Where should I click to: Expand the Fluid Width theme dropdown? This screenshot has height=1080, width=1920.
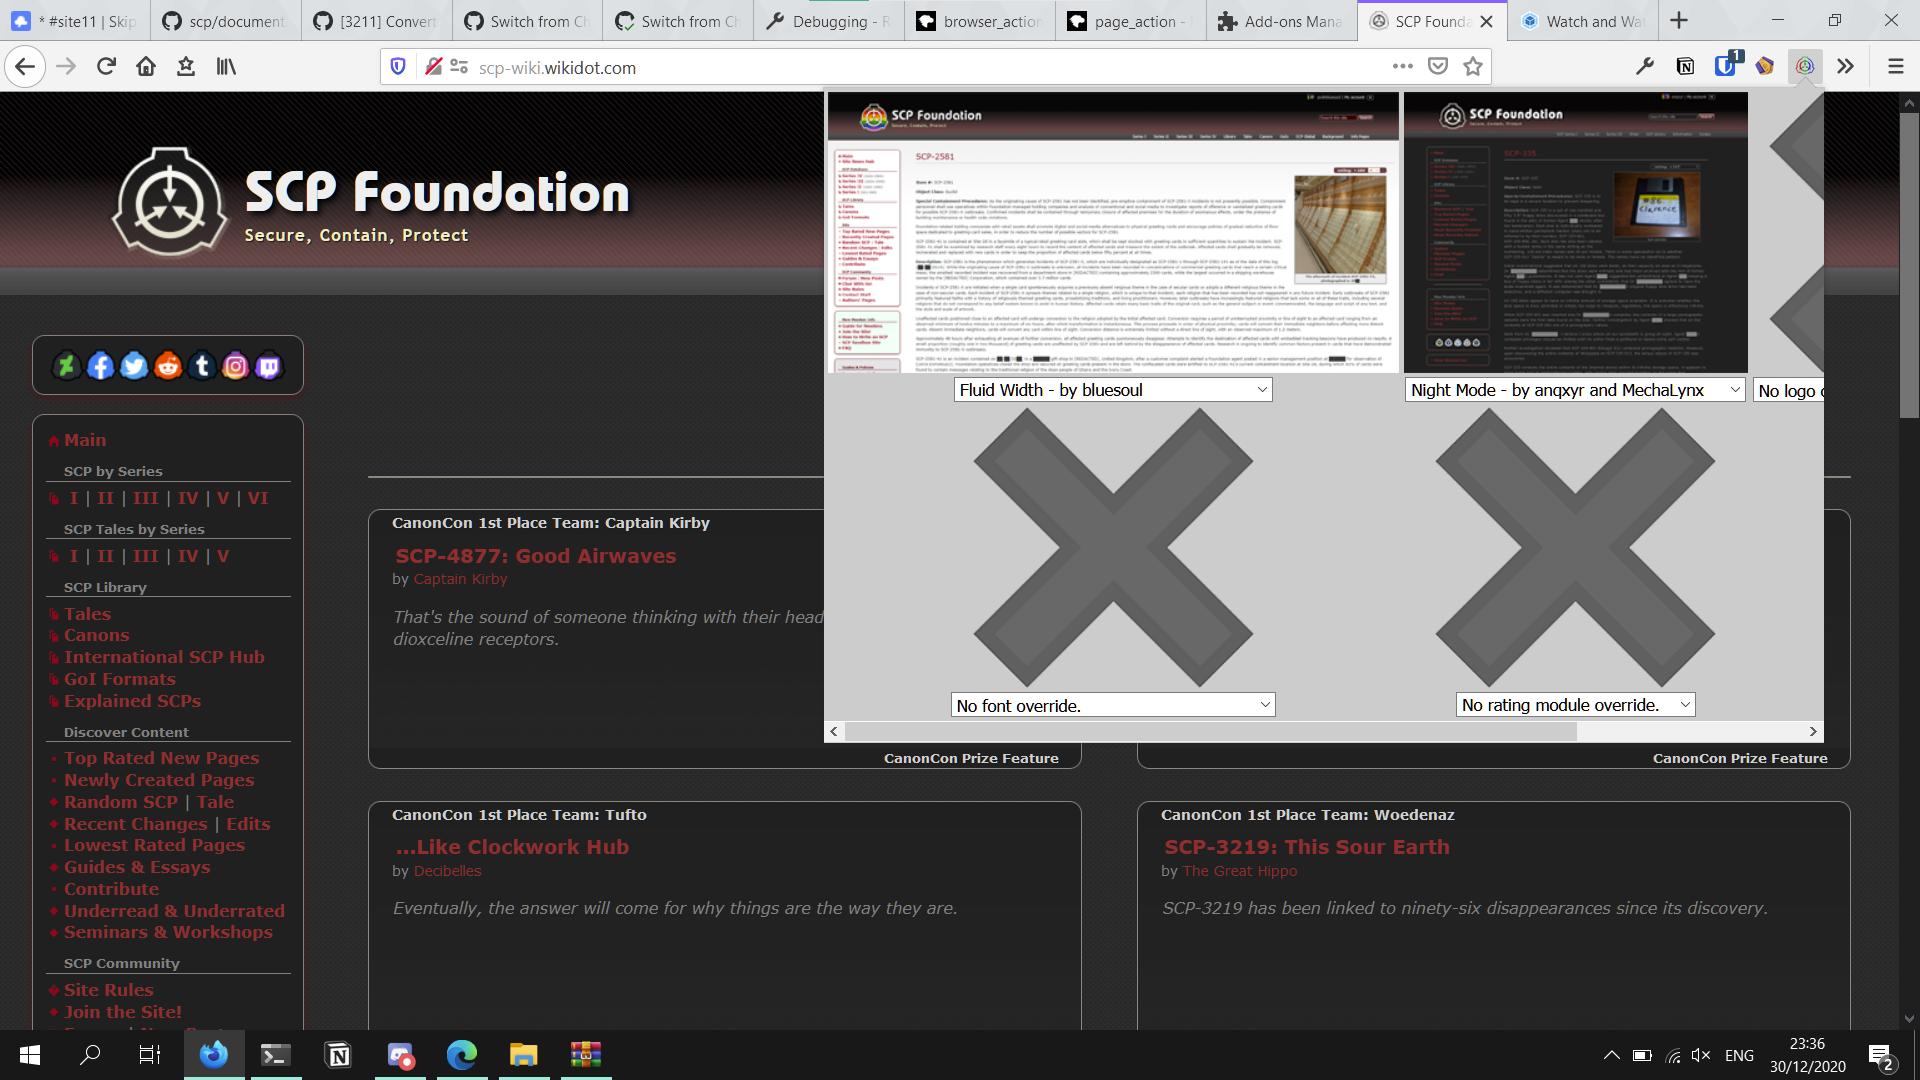1112,390
